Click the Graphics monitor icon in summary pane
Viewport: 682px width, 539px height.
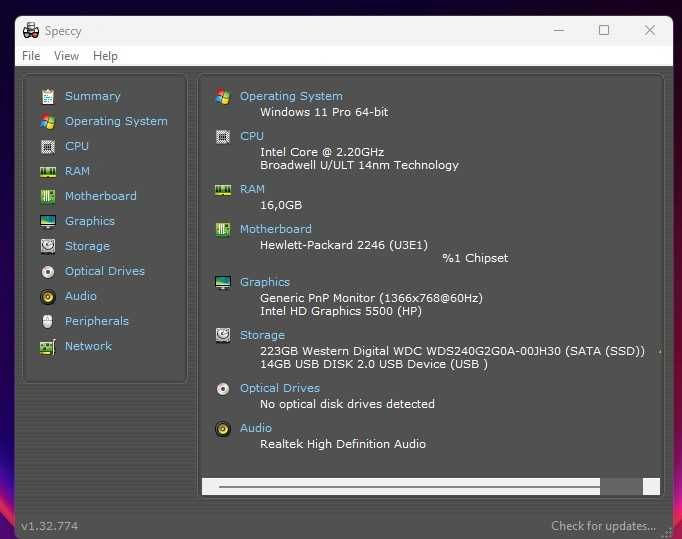pos(223,282)
